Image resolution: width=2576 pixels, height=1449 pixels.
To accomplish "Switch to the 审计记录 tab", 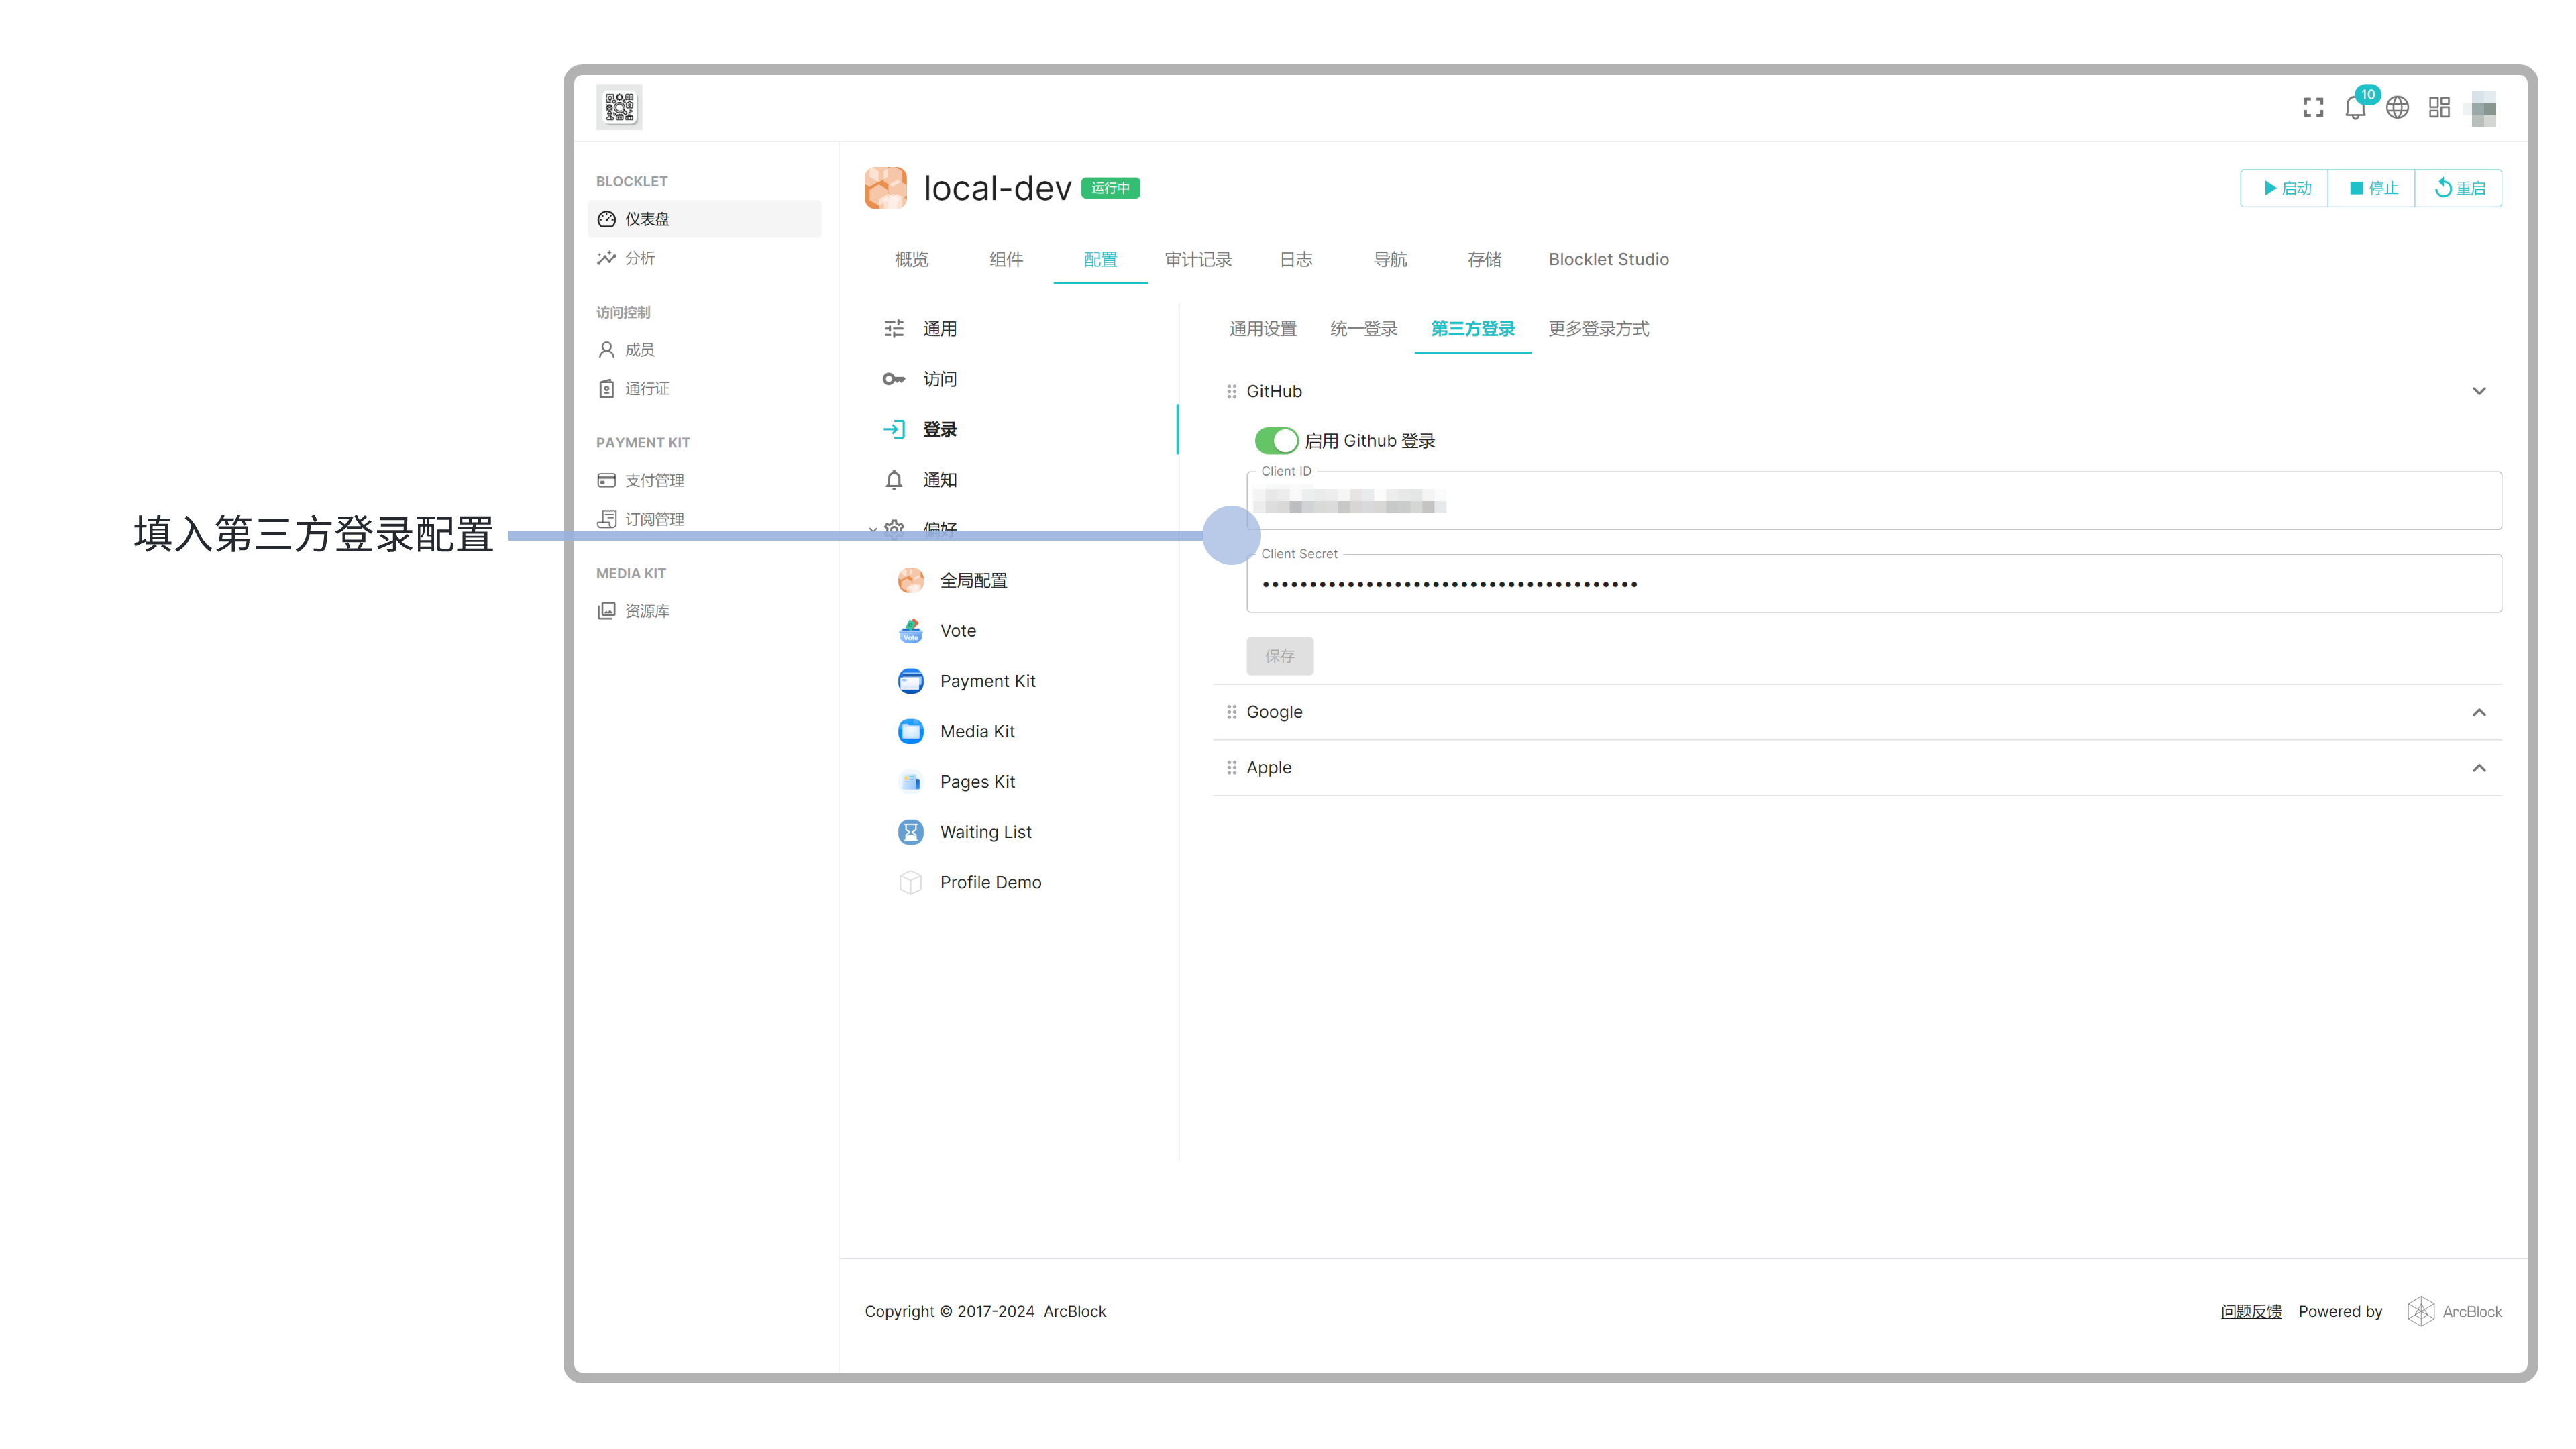I will pyautogui.click(x=1198, y=259).
